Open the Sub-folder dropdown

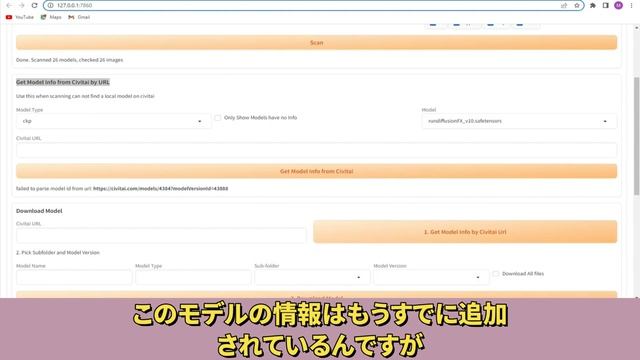(x=312, y=277)
